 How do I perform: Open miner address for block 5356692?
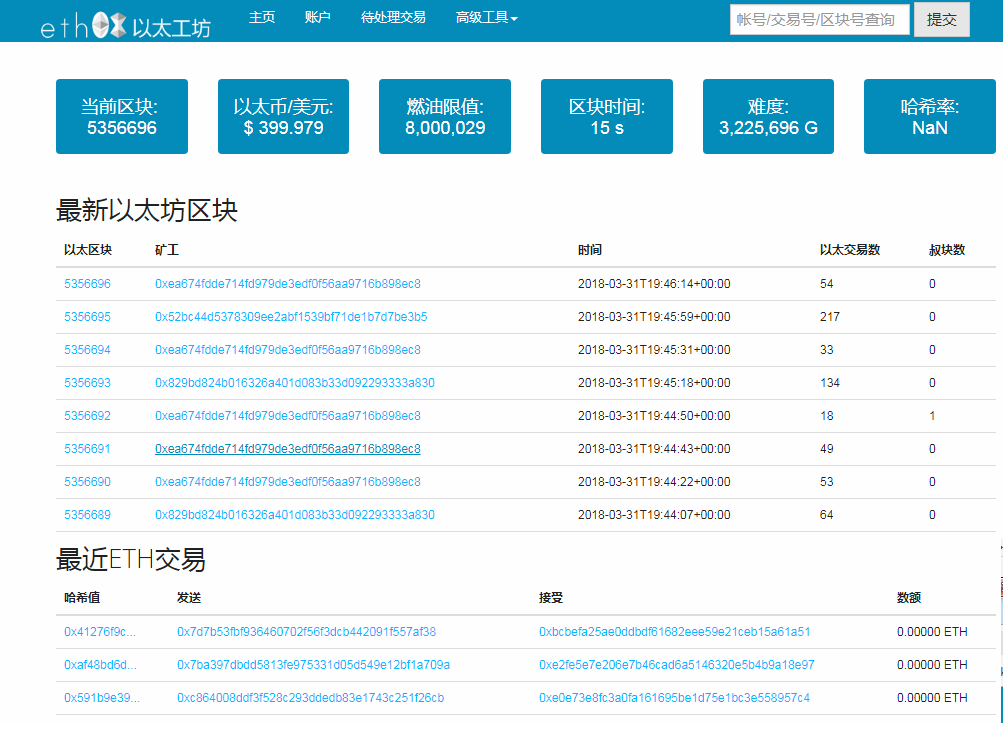coord(288,416)
